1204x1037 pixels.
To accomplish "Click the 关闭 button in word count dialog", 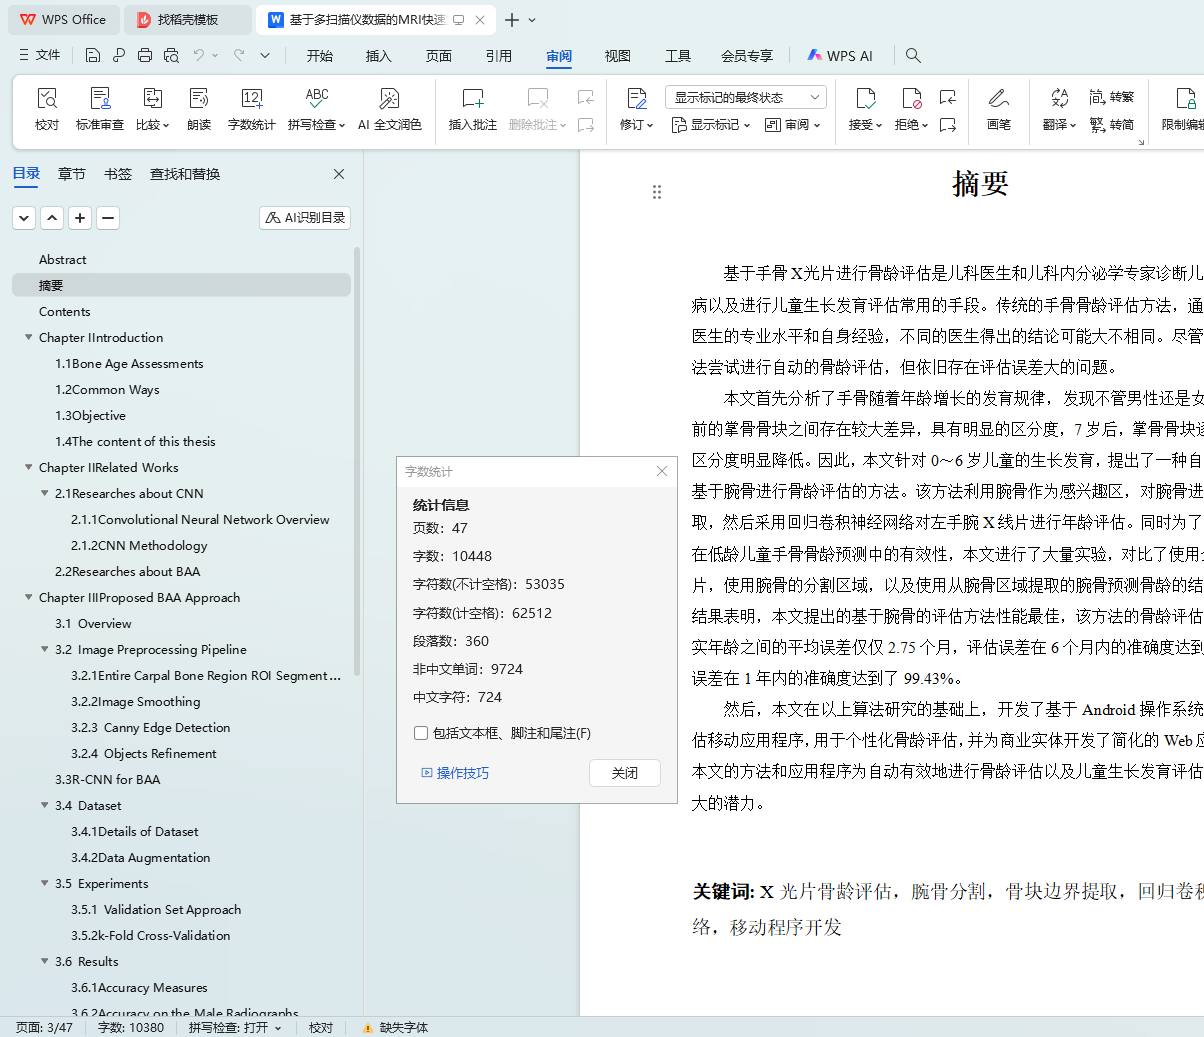I will pos(625,773).
